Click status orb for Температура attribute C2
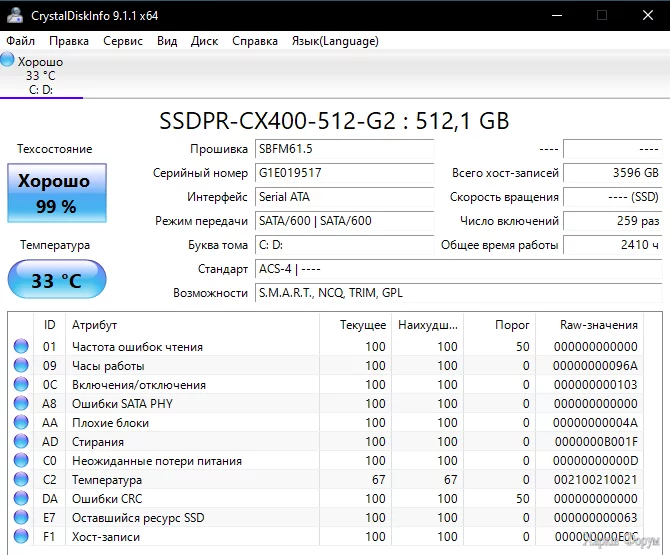The height and width of the screenshot is (555, 670). click(21, 480)
